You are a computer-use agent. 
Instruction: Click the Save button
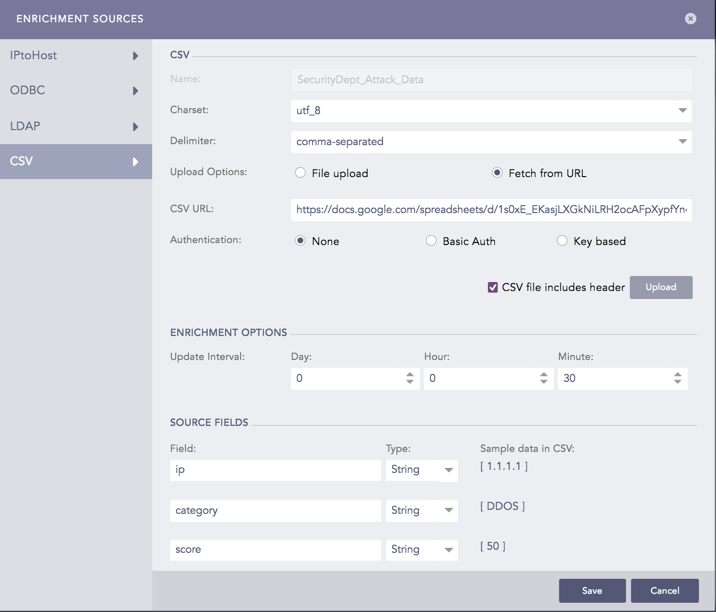point(592,591)
